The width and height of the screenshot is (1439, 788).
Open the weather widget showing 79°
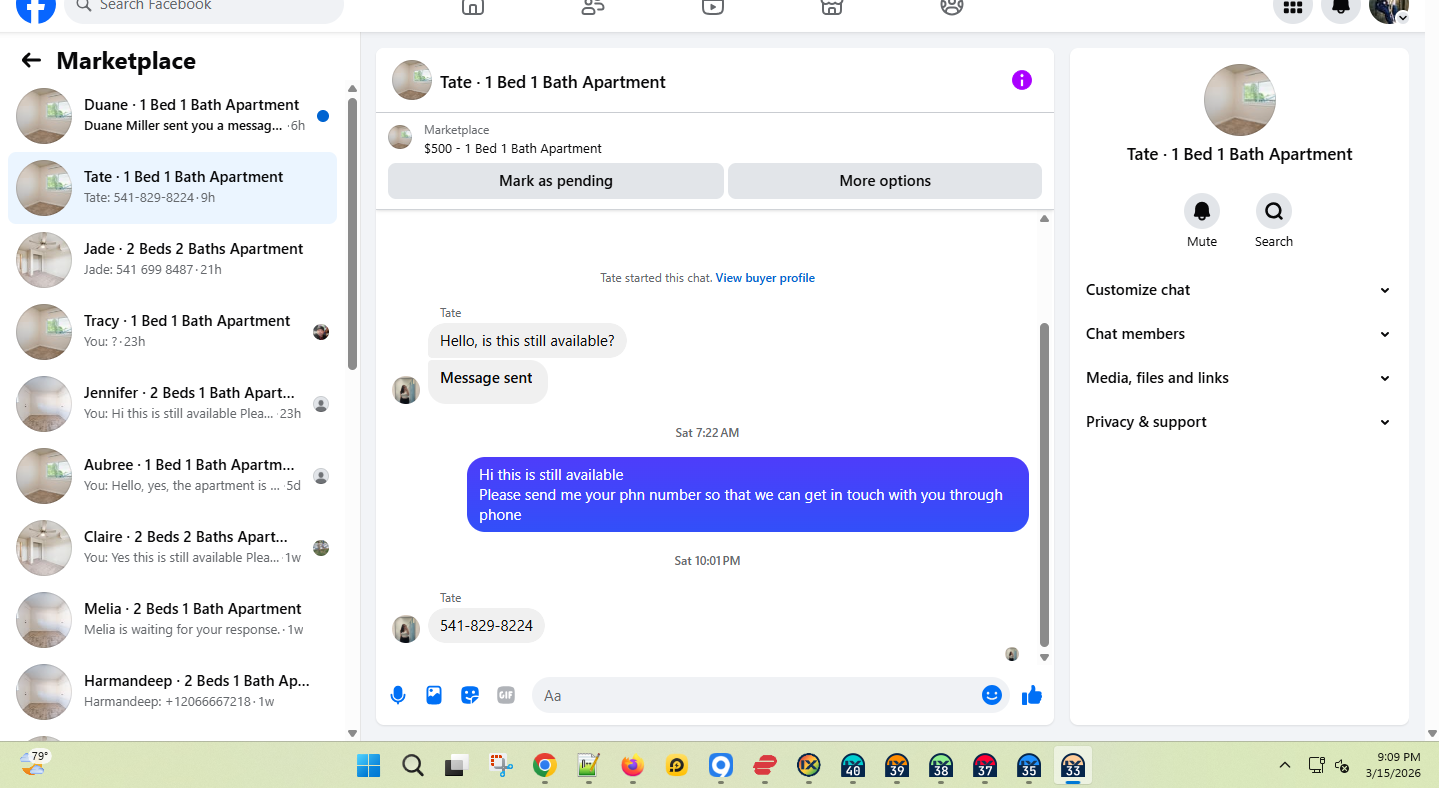tap(34, 765)
